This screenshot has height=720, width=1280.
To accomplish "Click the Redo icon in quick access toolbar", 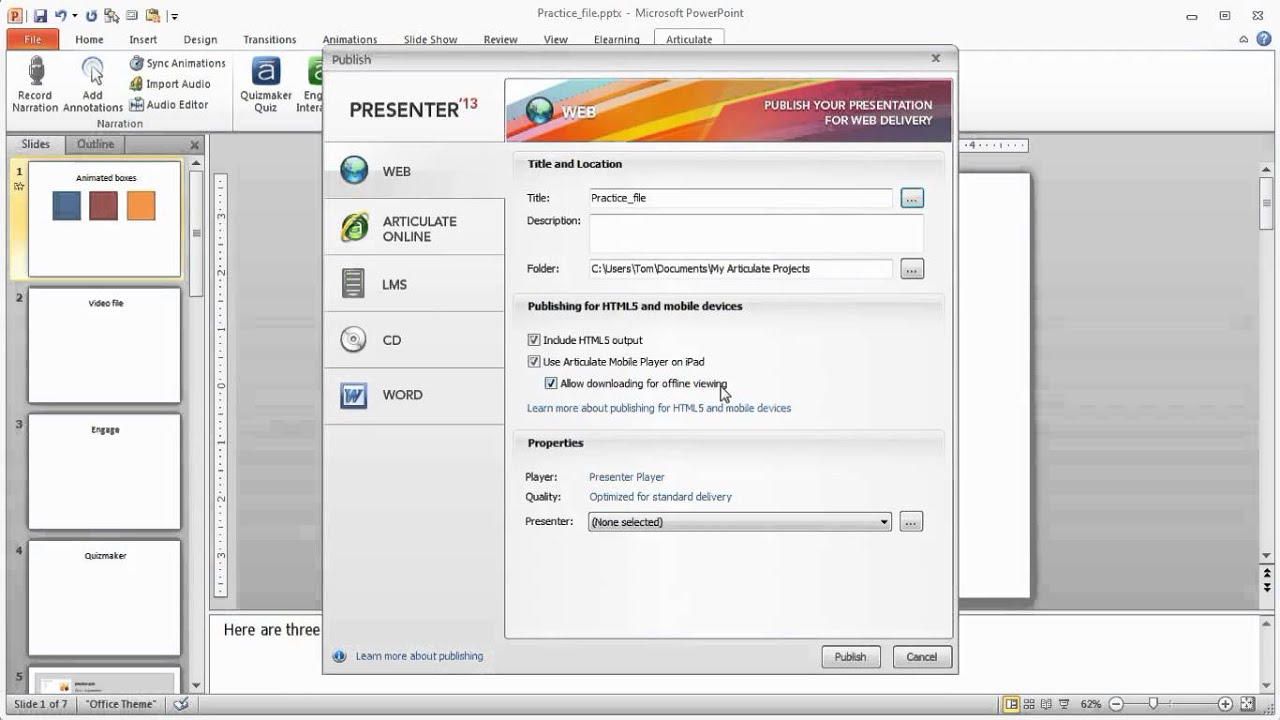I will pyautogui.click(x=92, y=16).
